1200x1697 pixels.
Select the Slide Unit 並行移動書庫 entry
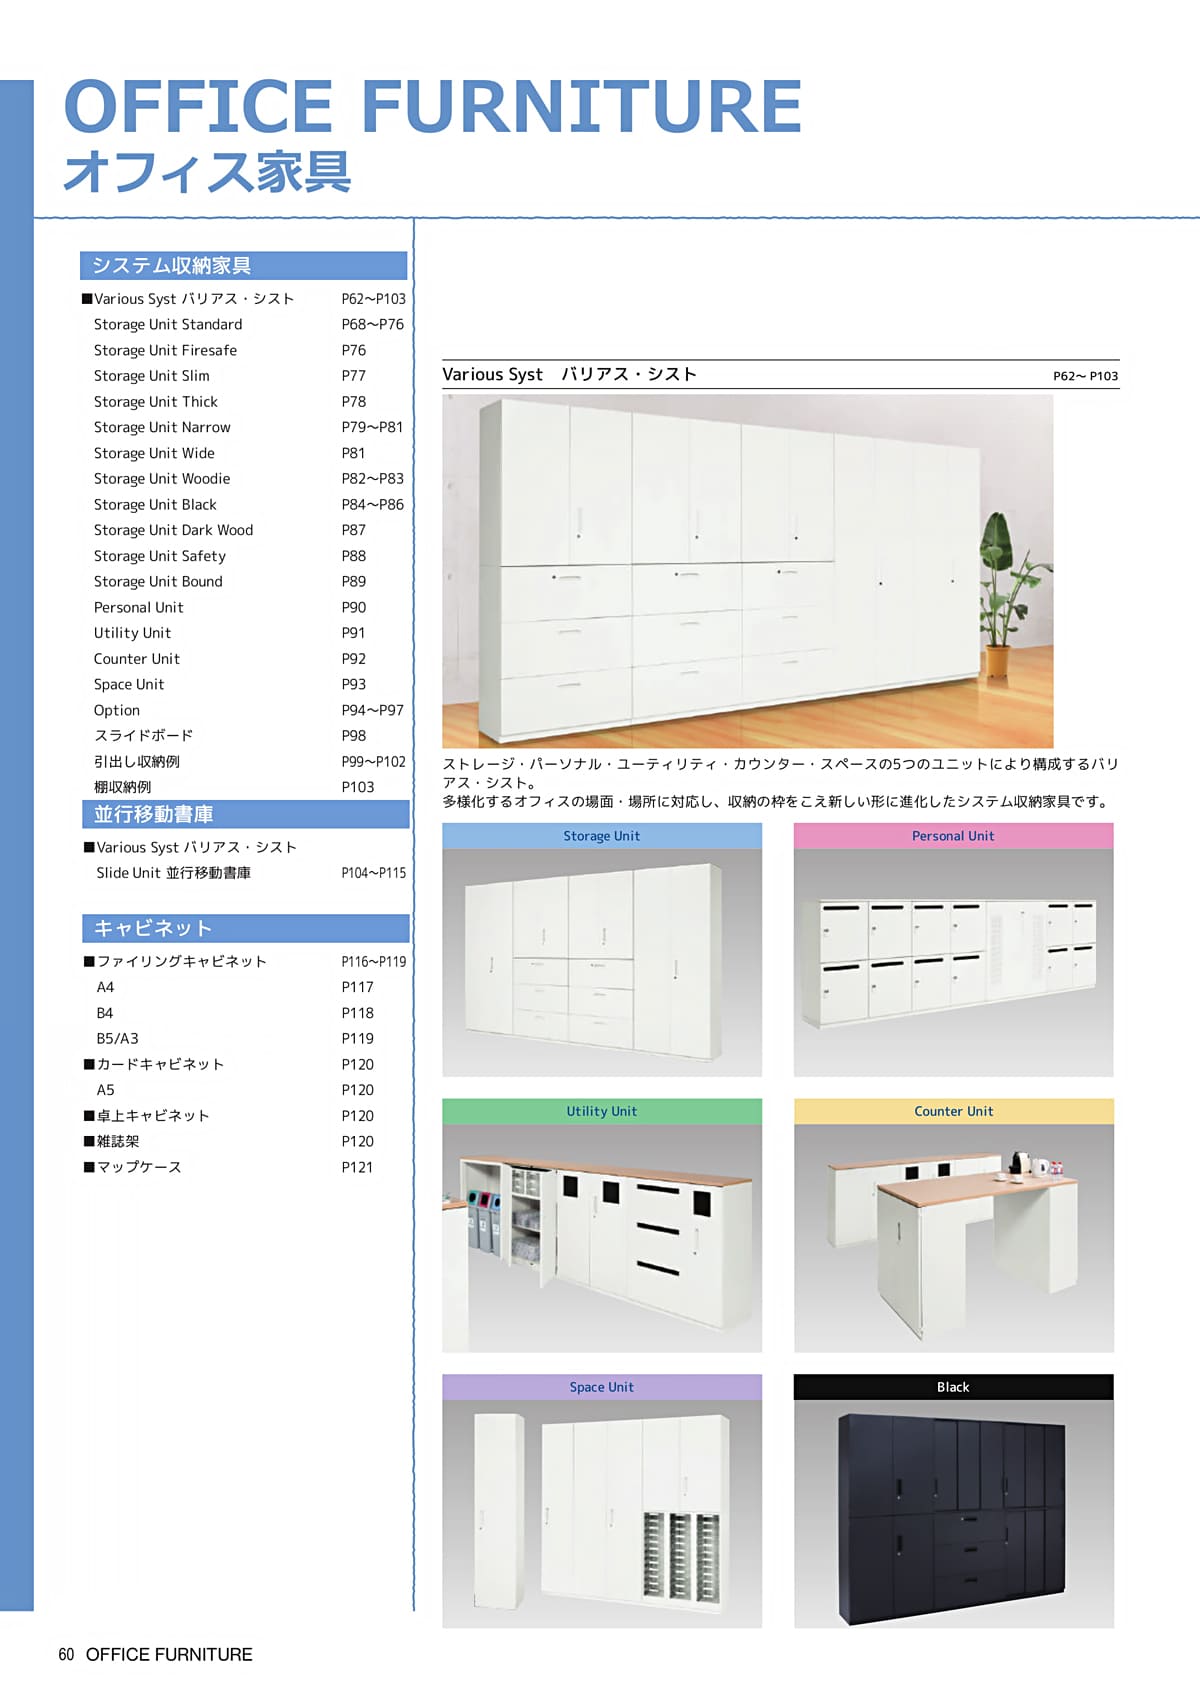pyautogui.click(x=173, y=873)
